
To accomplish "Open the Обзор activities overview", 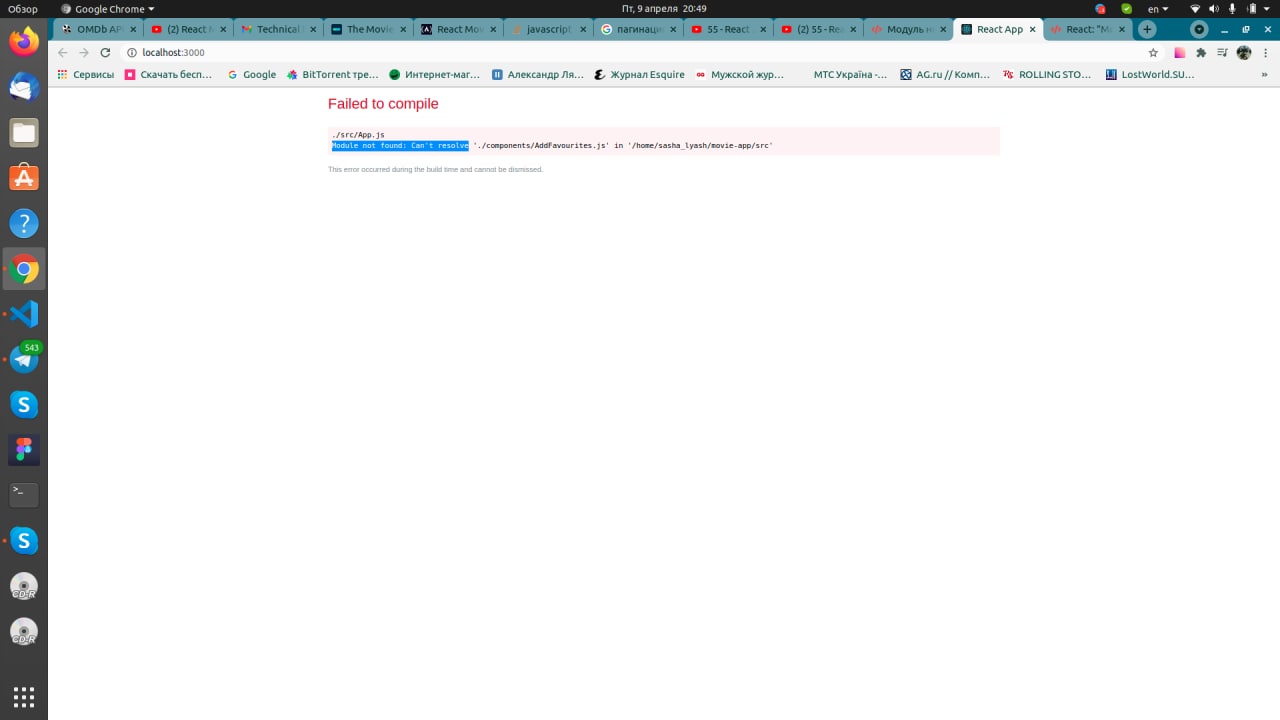I will [x=23, y=9].
